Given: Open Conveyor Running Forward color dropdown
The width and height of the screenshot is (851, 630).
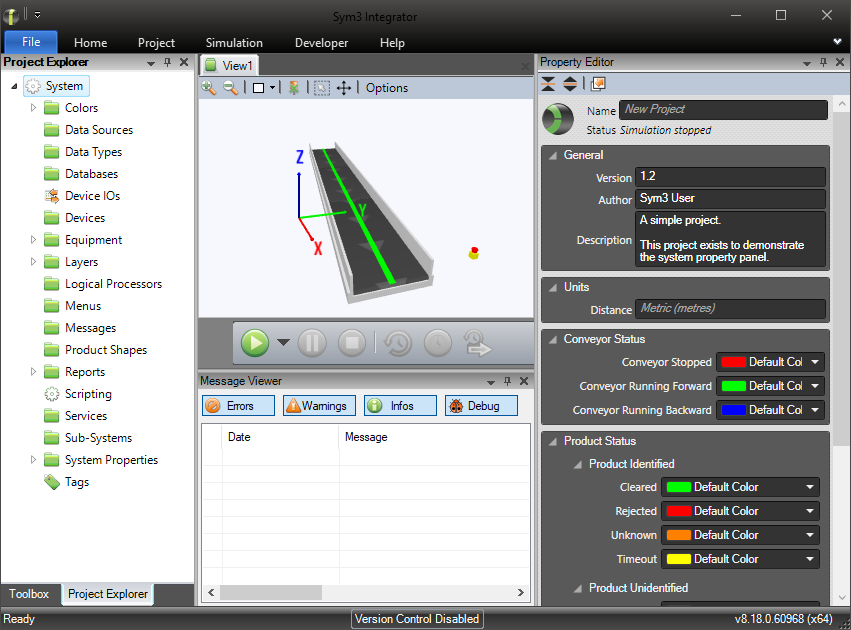Looking at the screenshot, I should pos(770,386).
